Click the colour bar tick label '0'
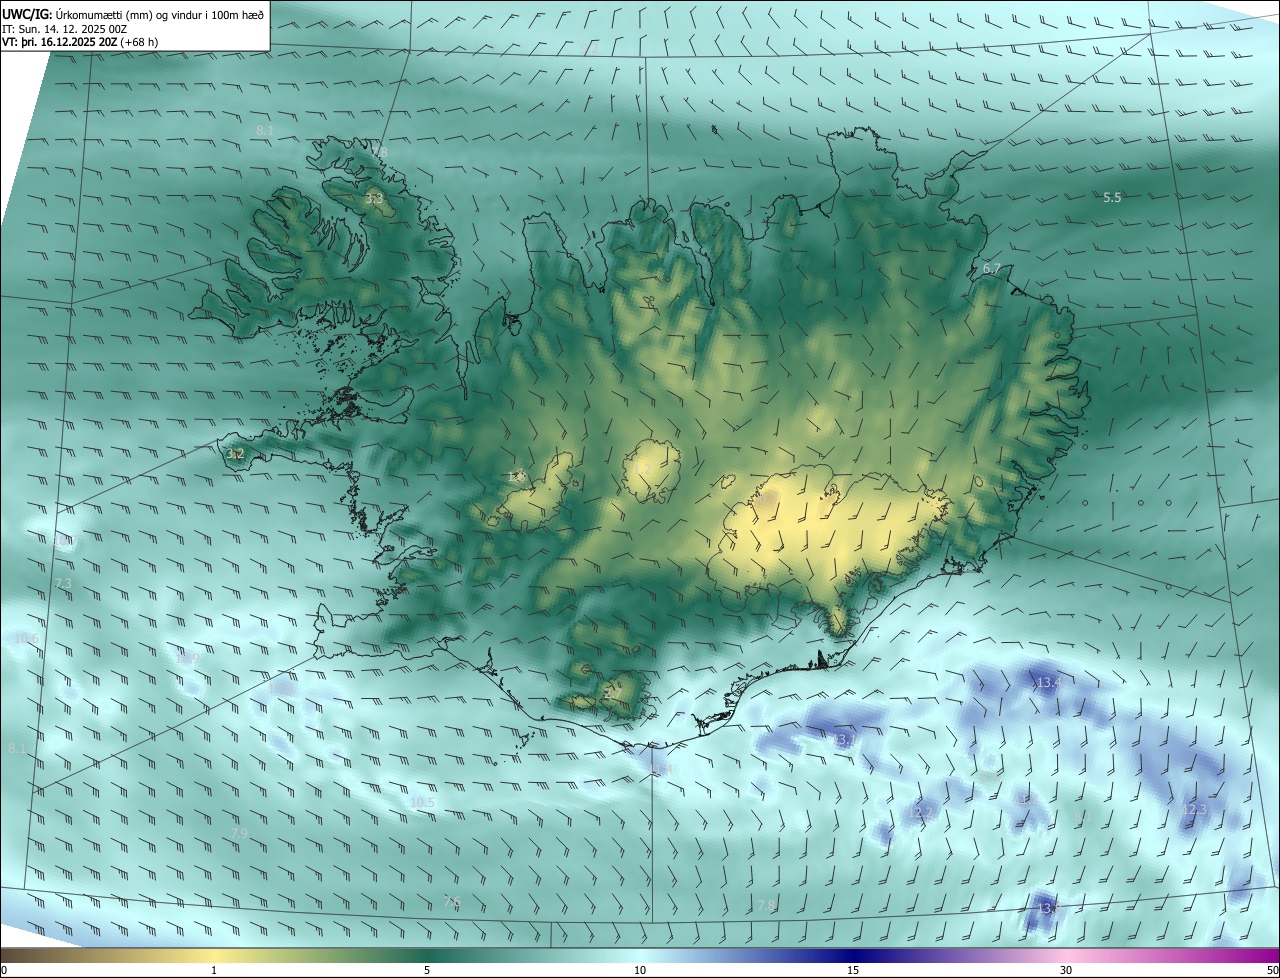1280x978 pixels. pos(4,971)
